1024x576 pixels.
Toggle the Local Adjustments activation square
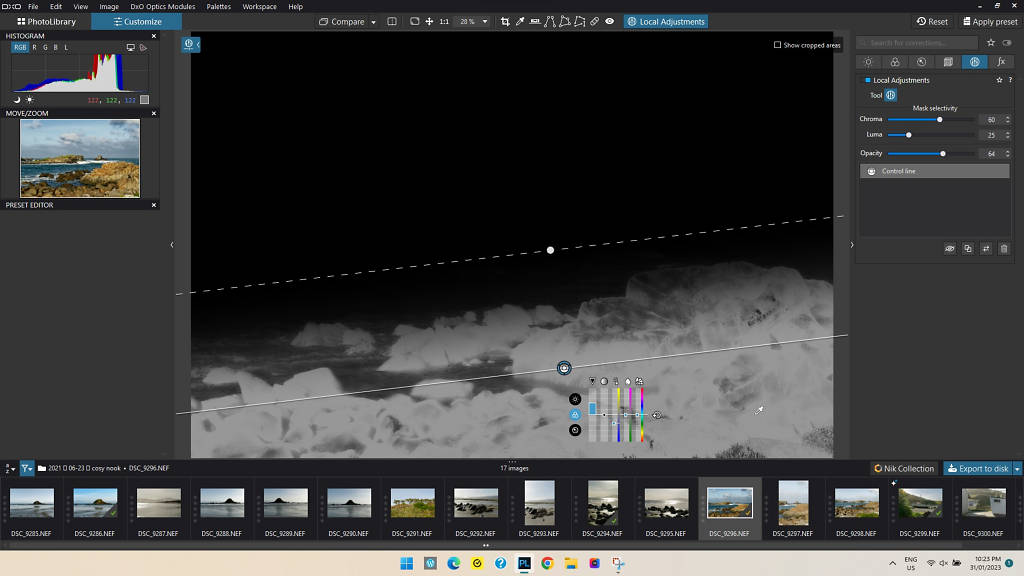tap(867, 80)
